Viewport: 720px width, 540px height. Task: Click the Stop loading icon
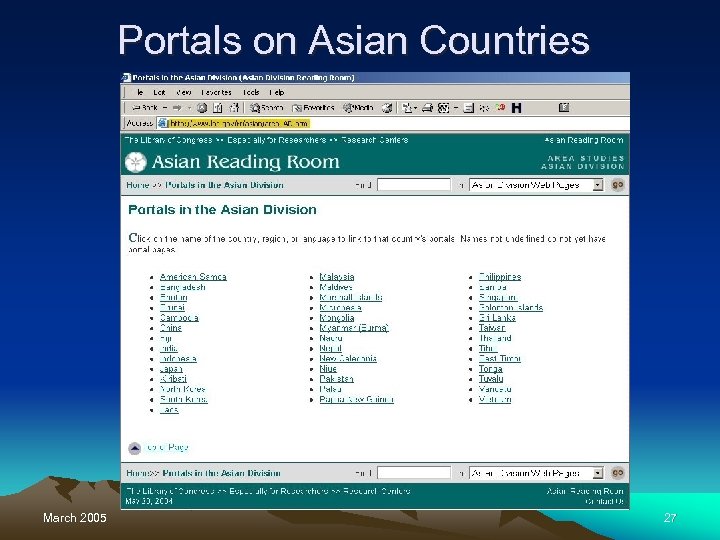point(202,108)
